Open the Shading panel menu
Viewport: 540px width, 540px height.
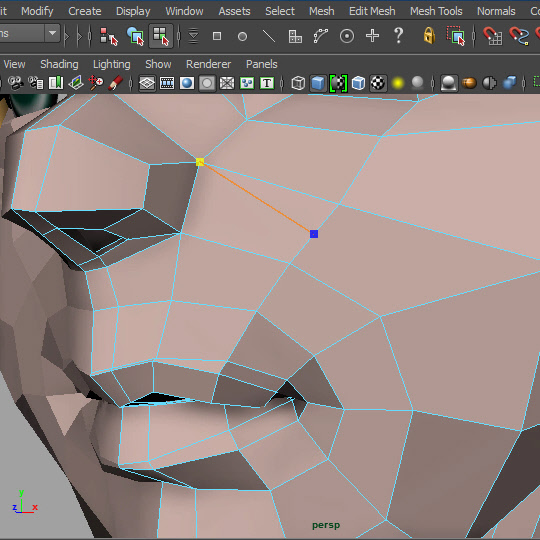tap(59, 64)
